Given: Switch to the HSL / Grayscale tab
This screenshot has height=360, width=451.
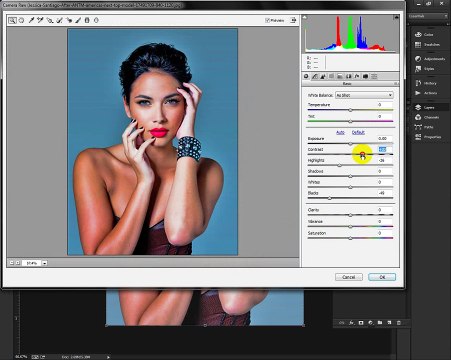Looking at the screenshot, I should (x=332, y=76).
